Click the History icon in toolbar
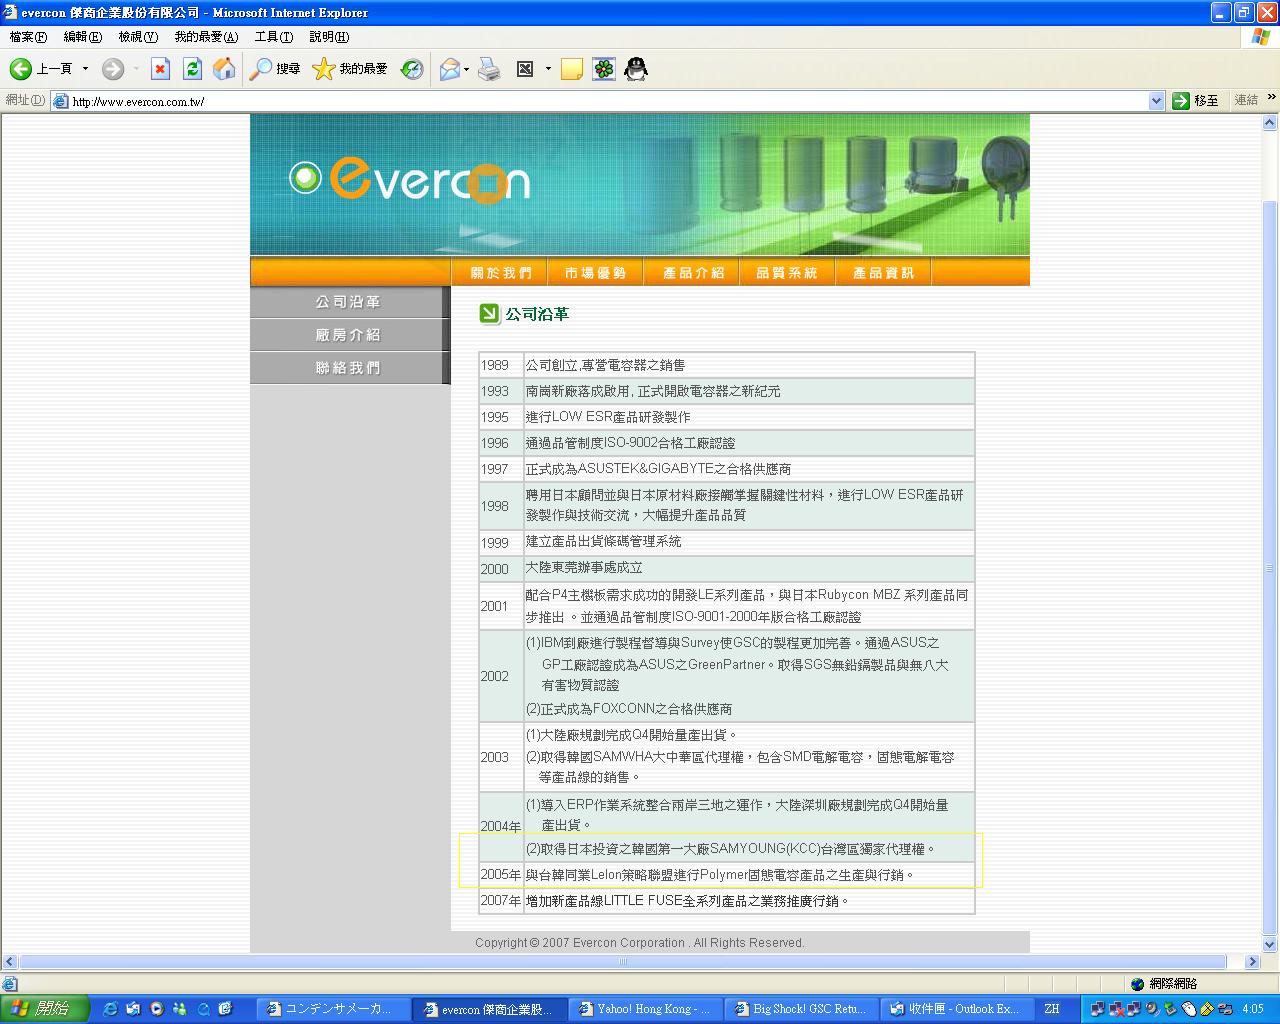This screenshot has height=1024, width=1280. (412, 69)
